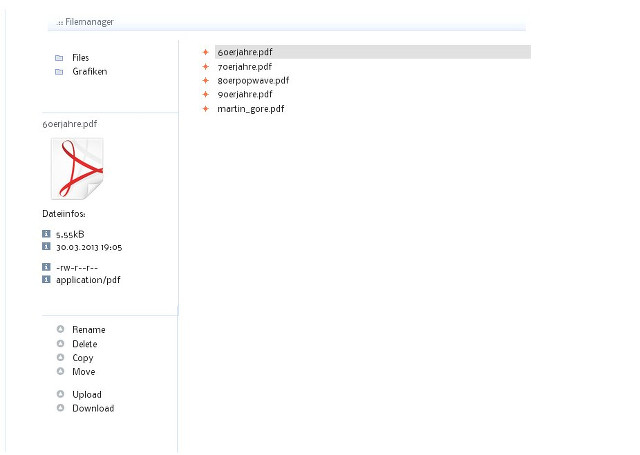Image resolution: width=640 pixels, height=455 pixels.
Task: Click the orange star icon beside 80erpopwave.pdf
Action: (206, 80)
